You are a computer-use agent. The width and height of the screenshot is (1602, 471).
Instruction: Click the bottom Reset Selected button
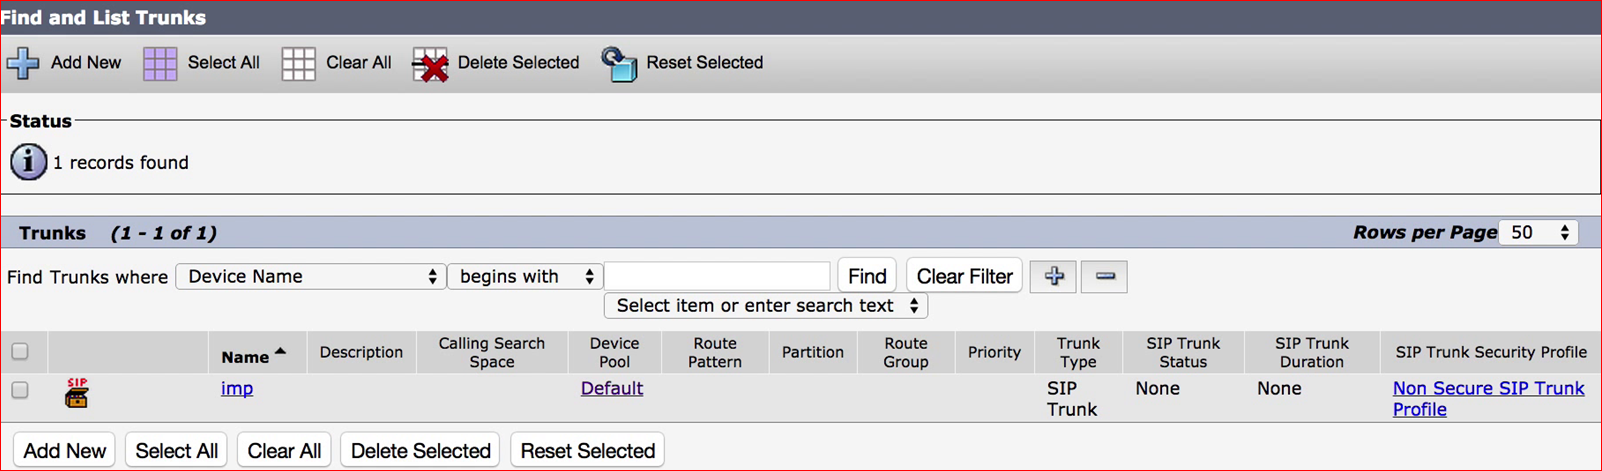[587, 450]
